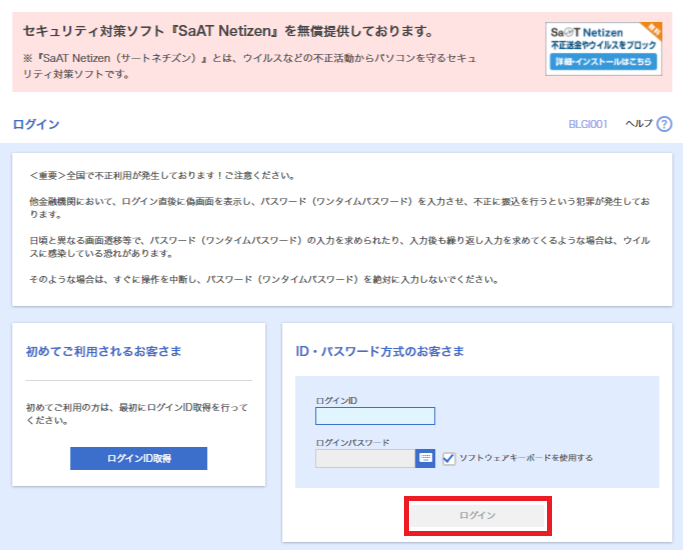Click the 詳細・インストールはこちら button in banner

[604, 62]
